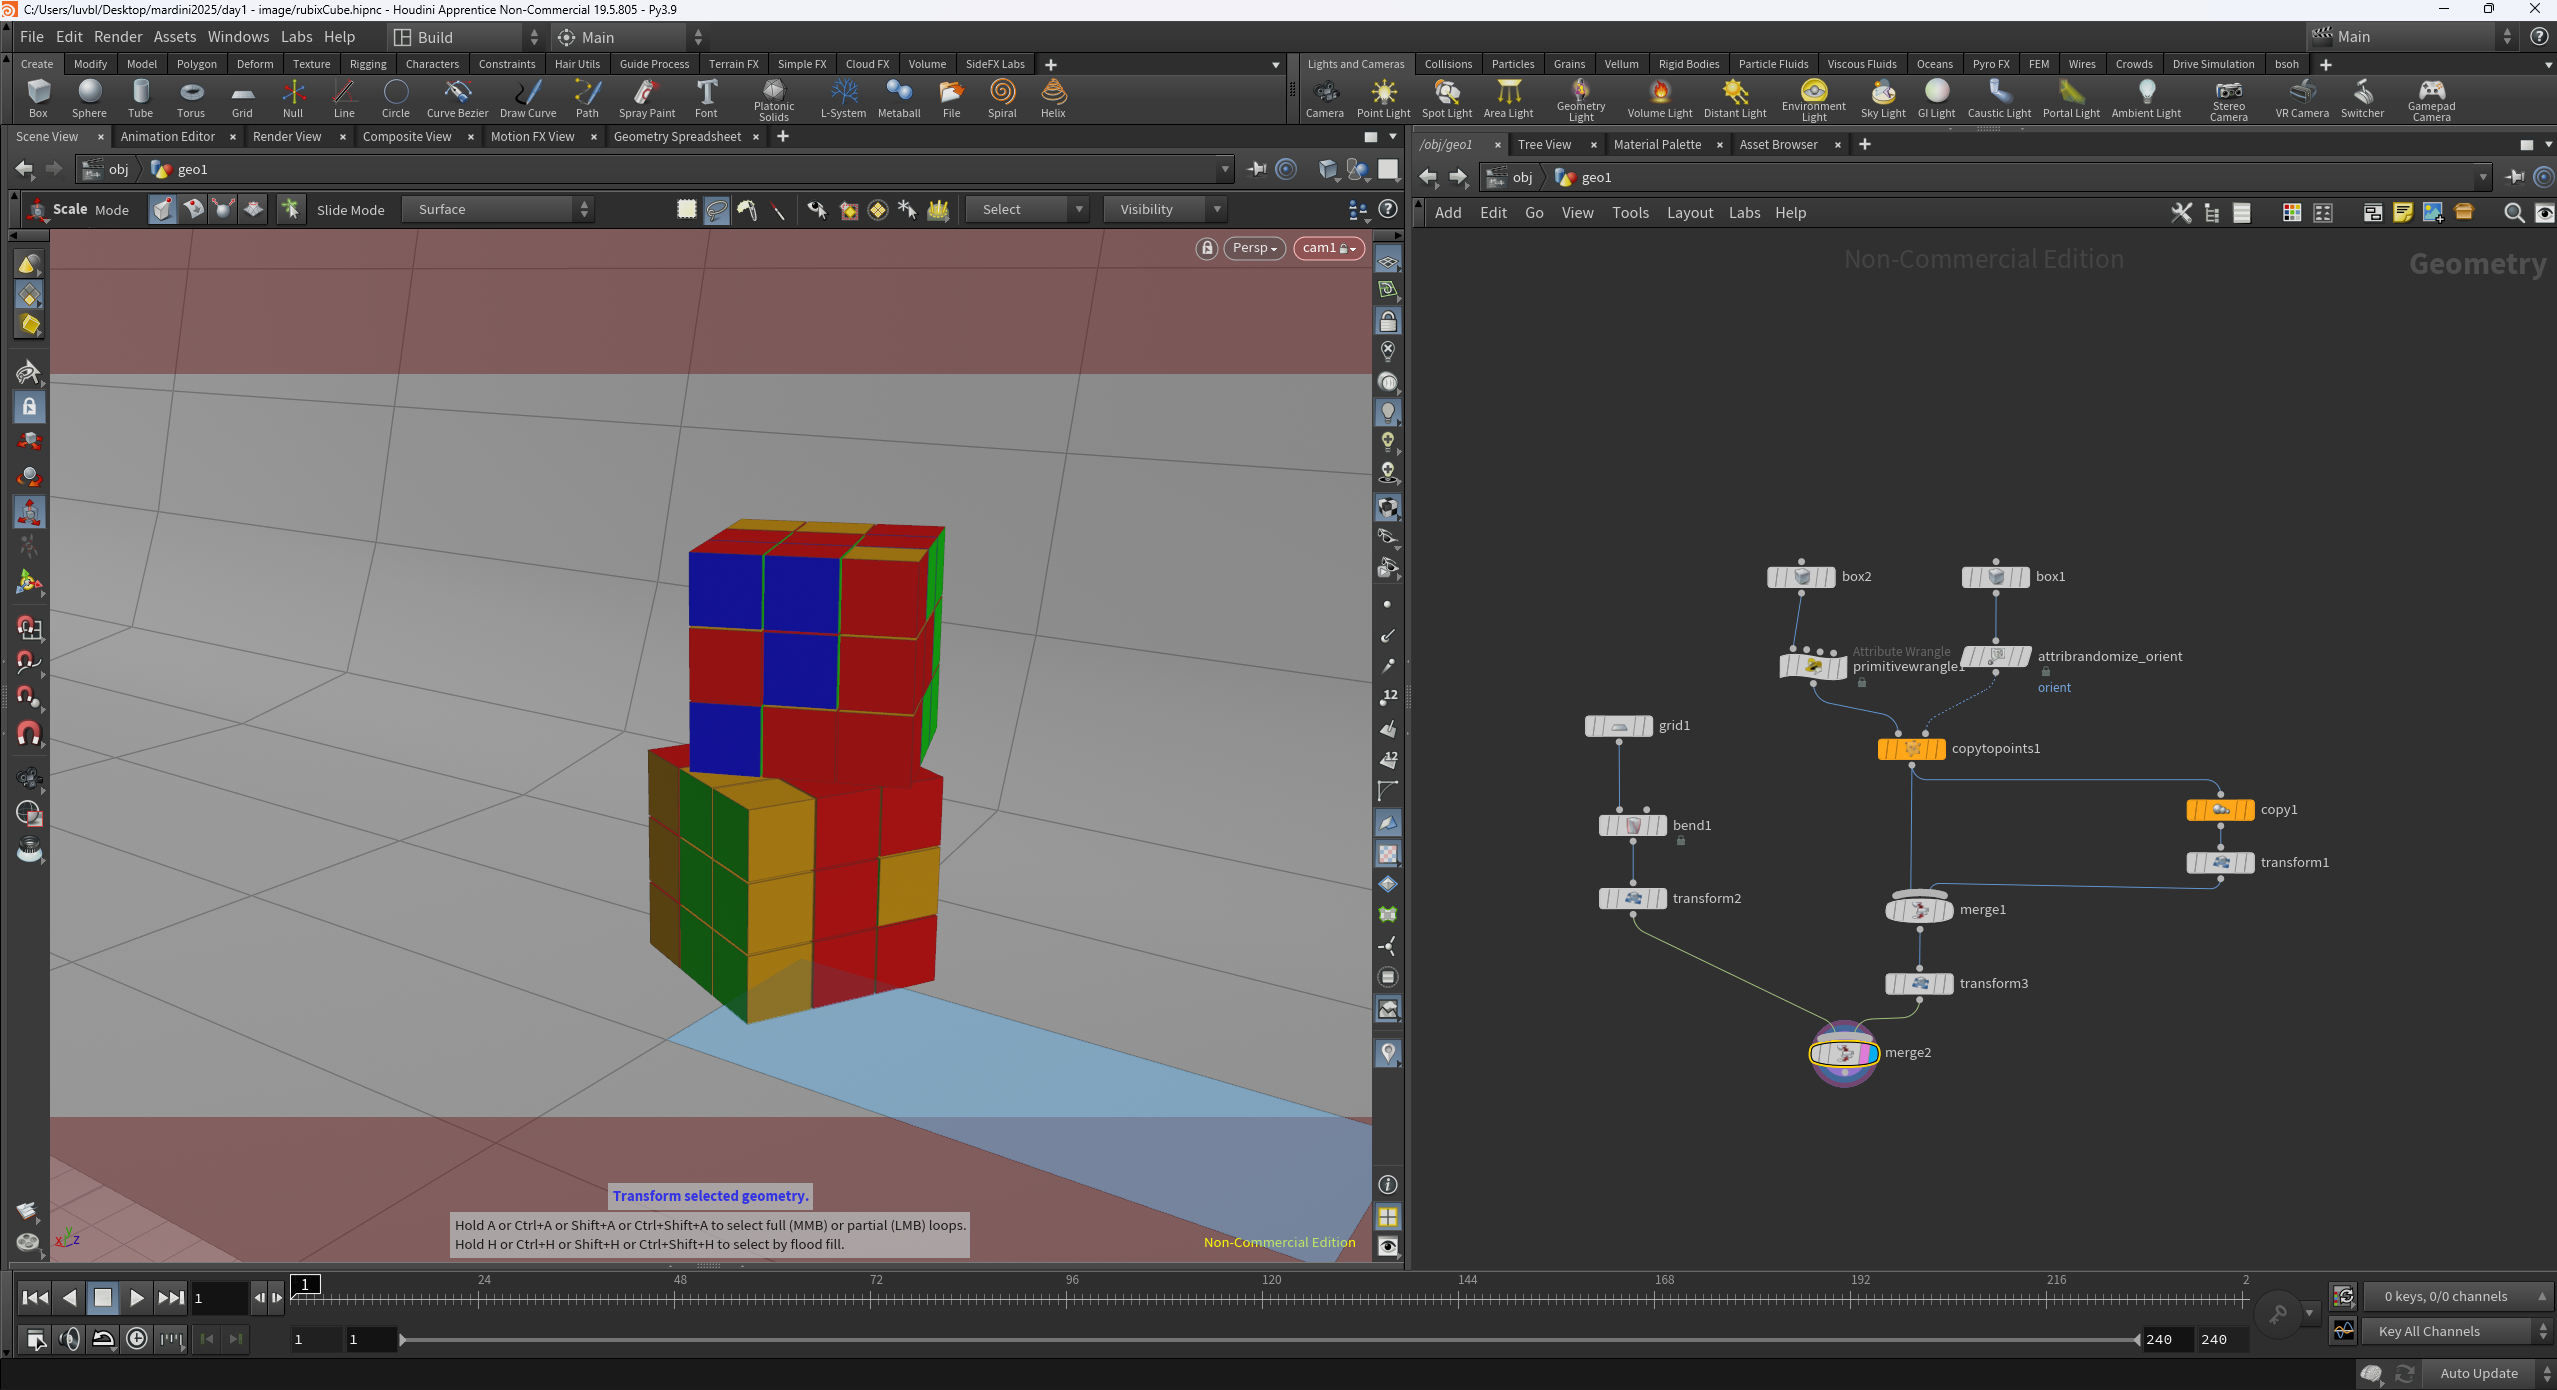
Task: Open the network editor search
Action: tap(2513, 213)
